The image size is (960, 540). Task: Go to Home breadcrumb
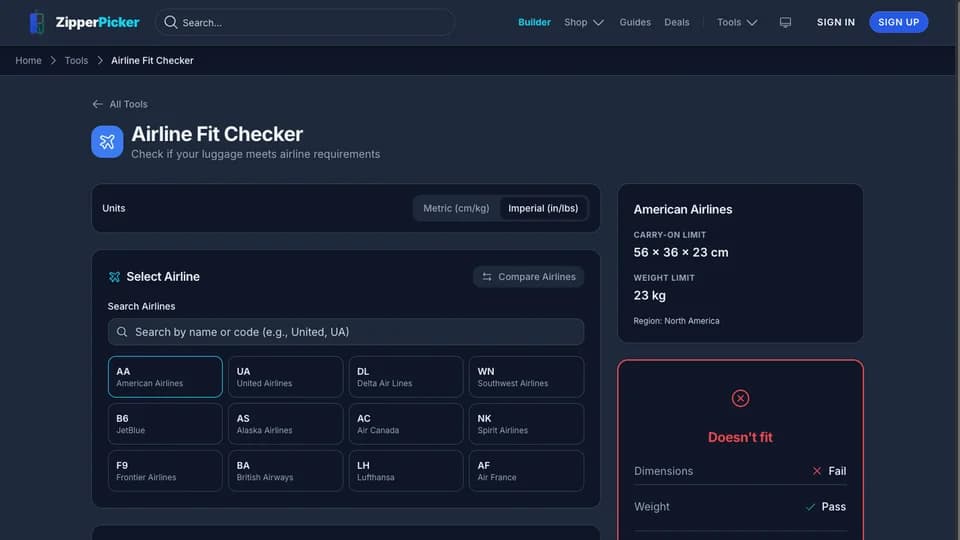[x=28, y=61]
